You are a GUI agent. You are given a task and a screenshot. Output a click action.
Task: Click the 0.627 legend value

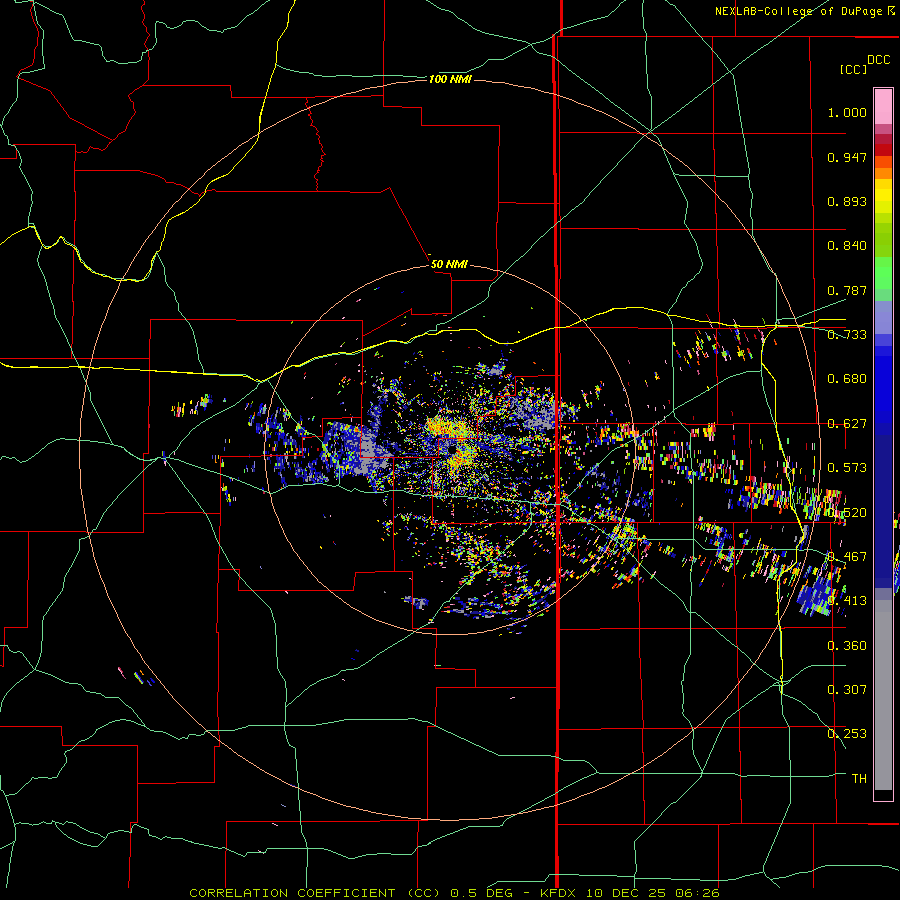(847, 424)
